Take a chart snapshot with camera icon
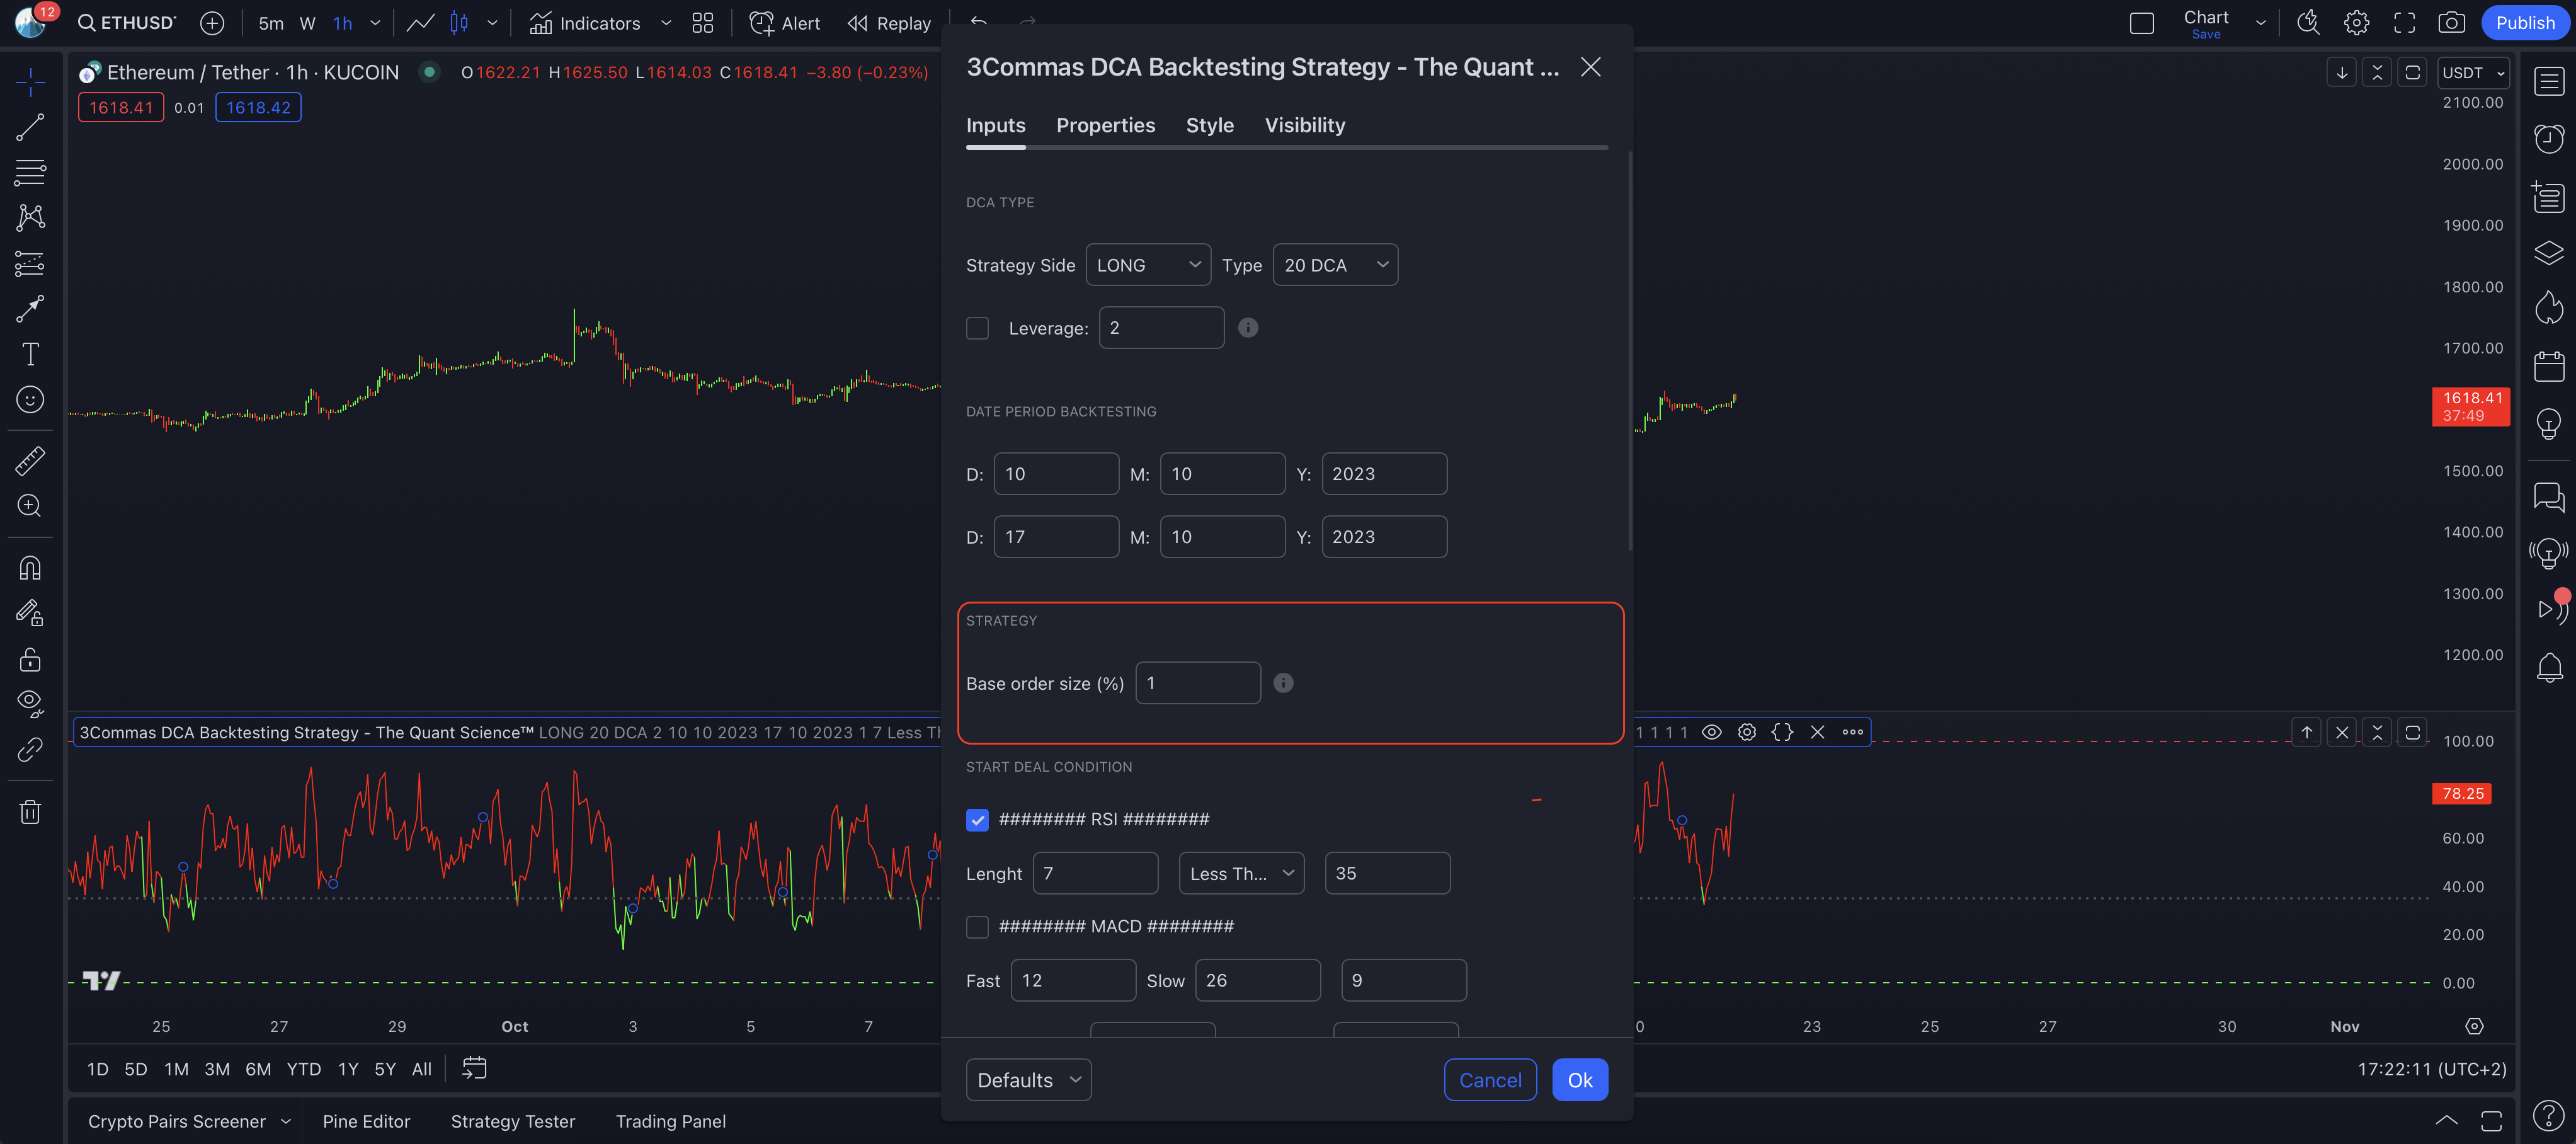This screenshot has height=1144, width=2576. [x=2451, y=23]
